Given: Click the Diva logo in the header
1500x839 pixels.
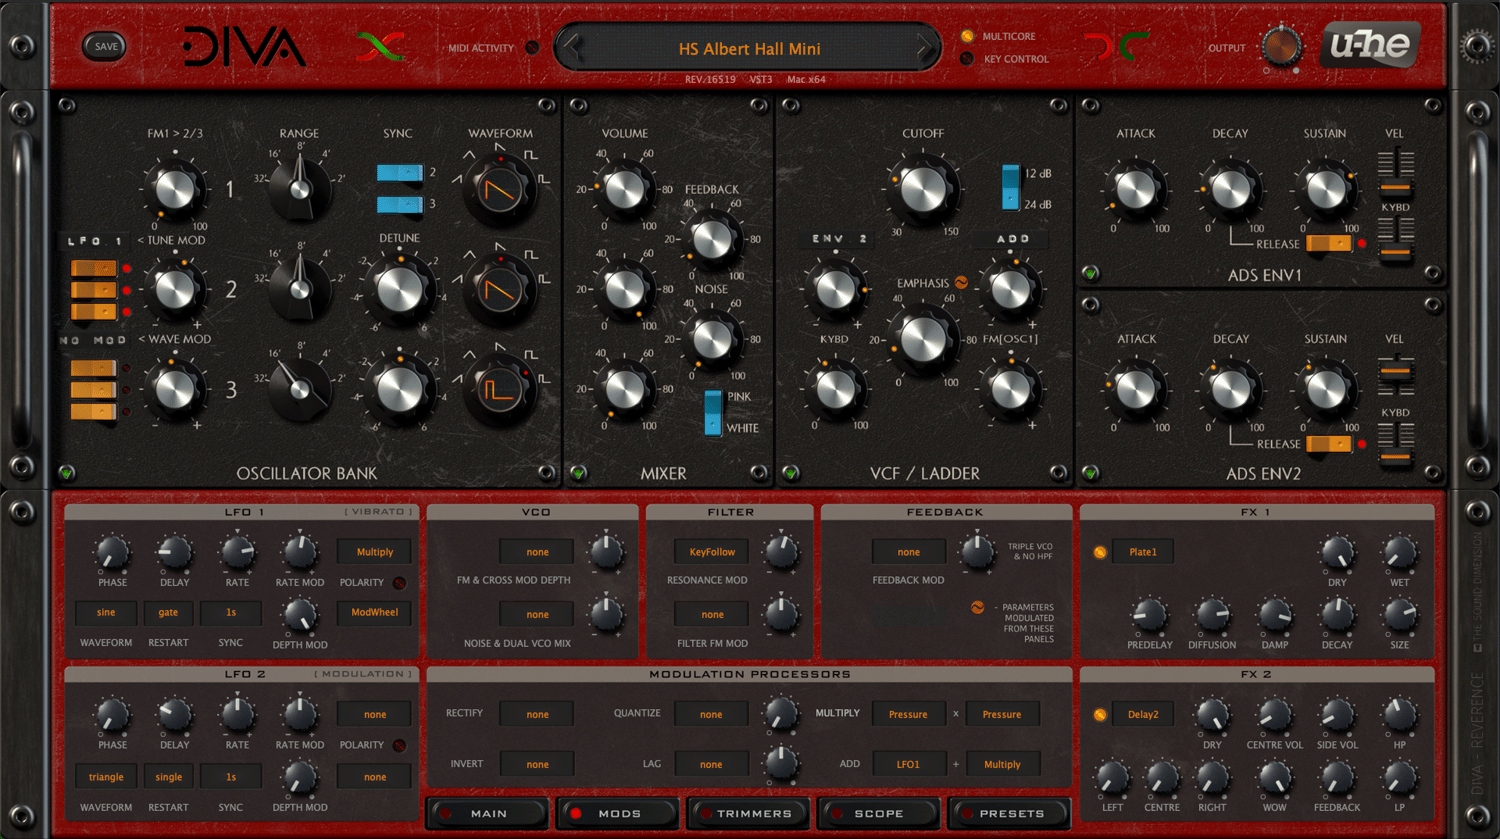Looking at the screenshot, I should (243, 46).
